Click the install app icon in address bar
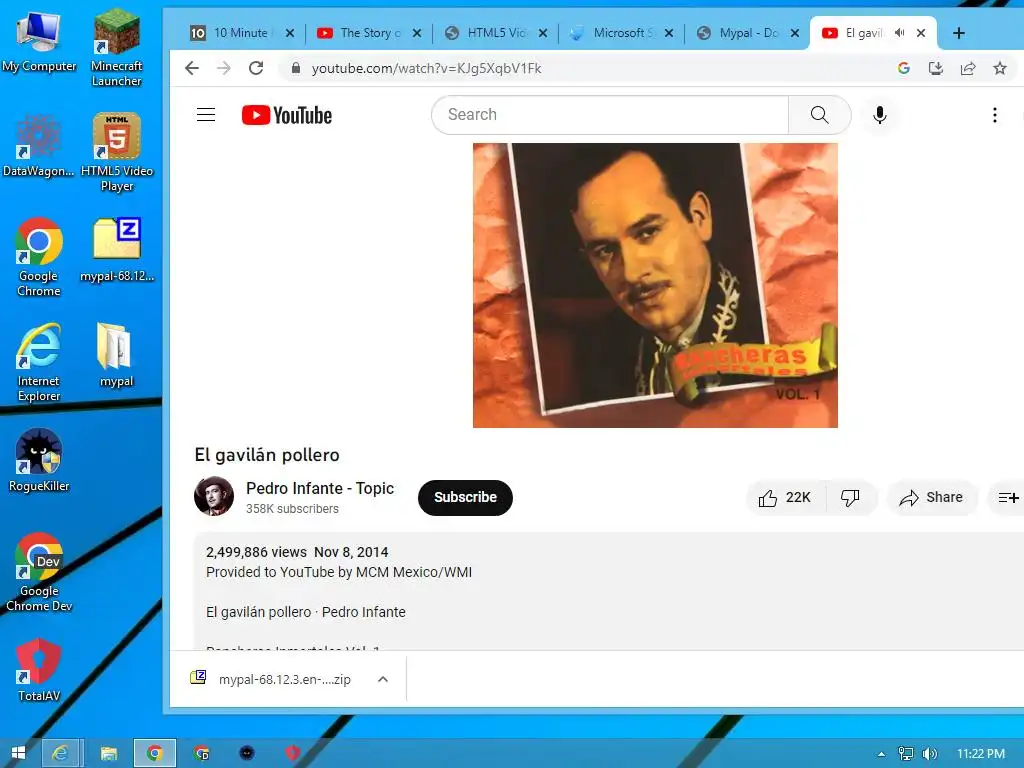 pyautogui.click(x=936, y=68)
